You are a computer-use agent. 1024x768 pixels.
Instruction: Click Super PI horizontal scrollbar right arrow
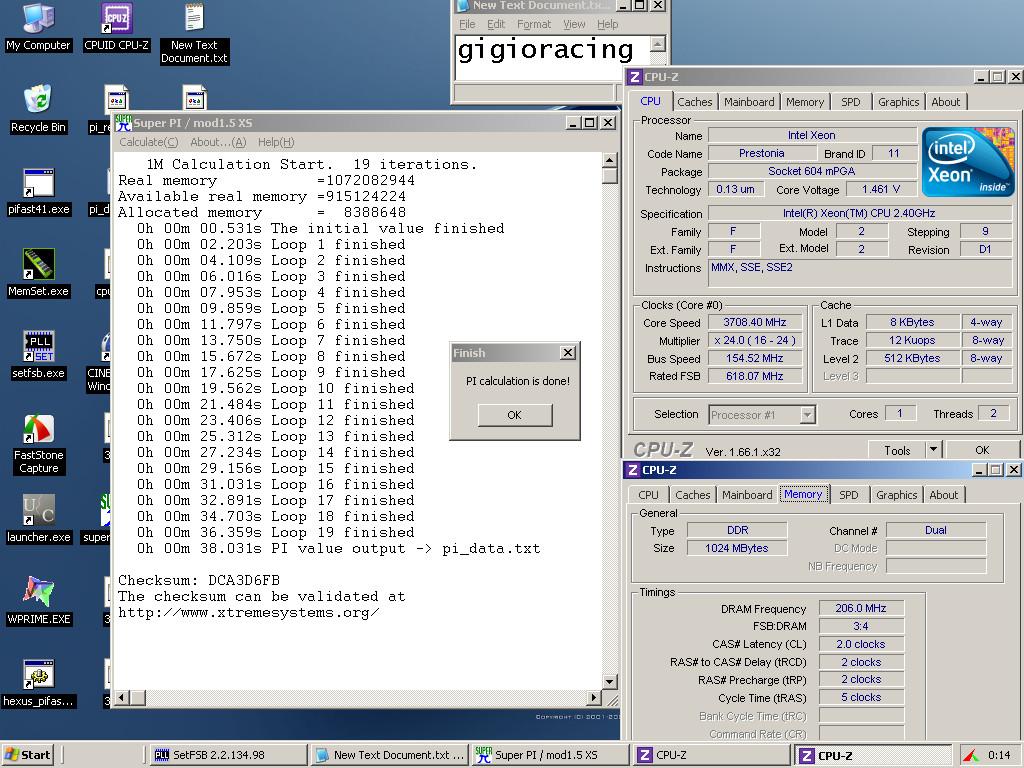593,698
